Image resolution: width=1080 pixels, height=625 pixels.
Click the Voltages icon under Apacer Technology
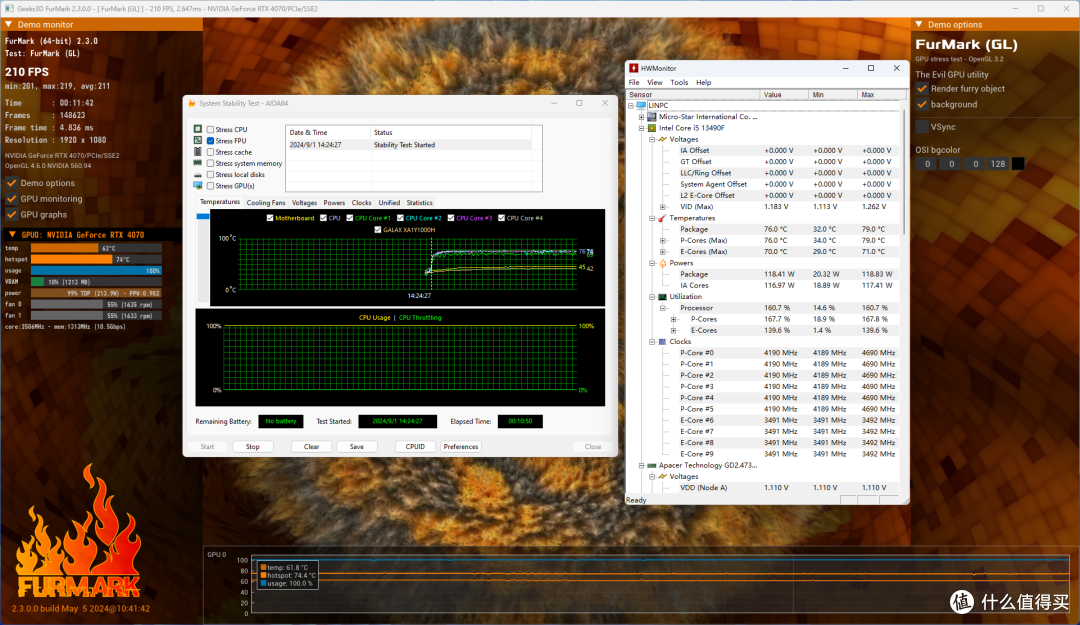coord(663,476)
